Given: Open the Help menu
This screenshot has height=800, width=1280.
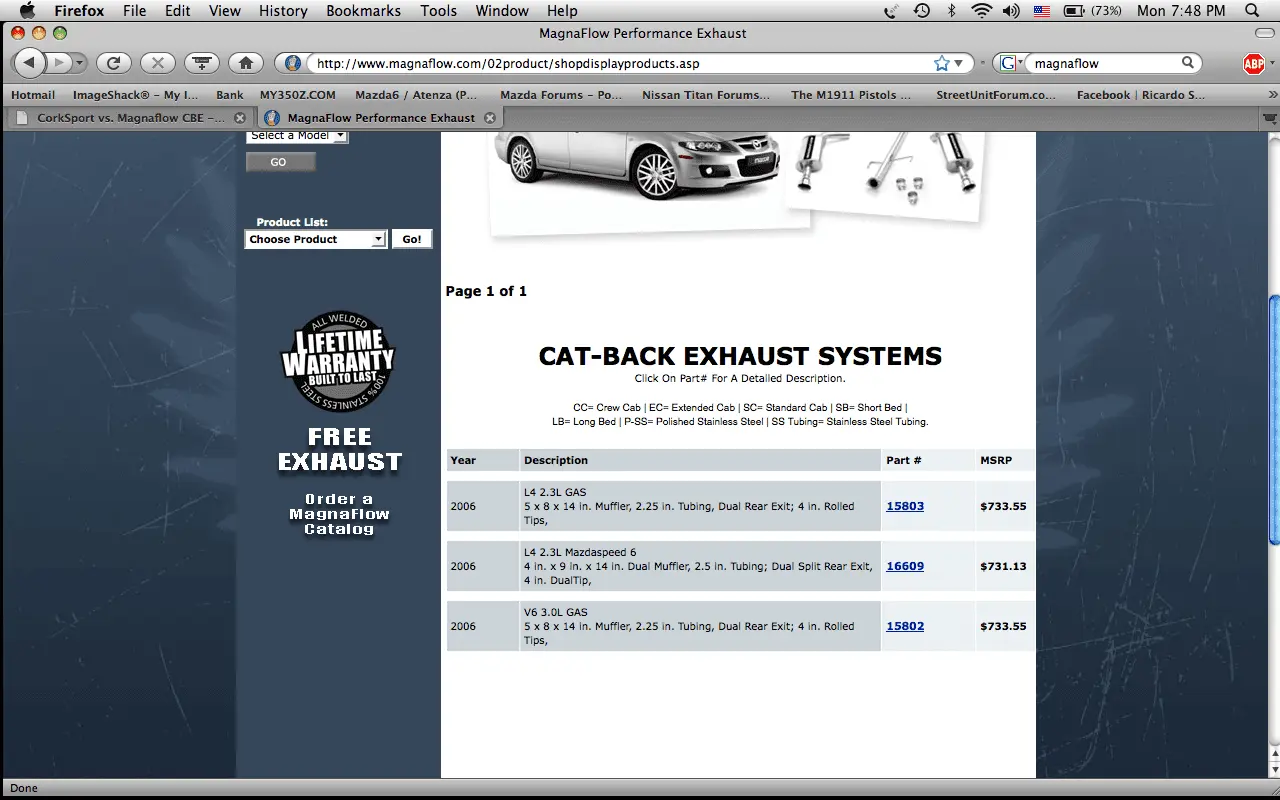Looking at the screenshot, I should 562,11.
